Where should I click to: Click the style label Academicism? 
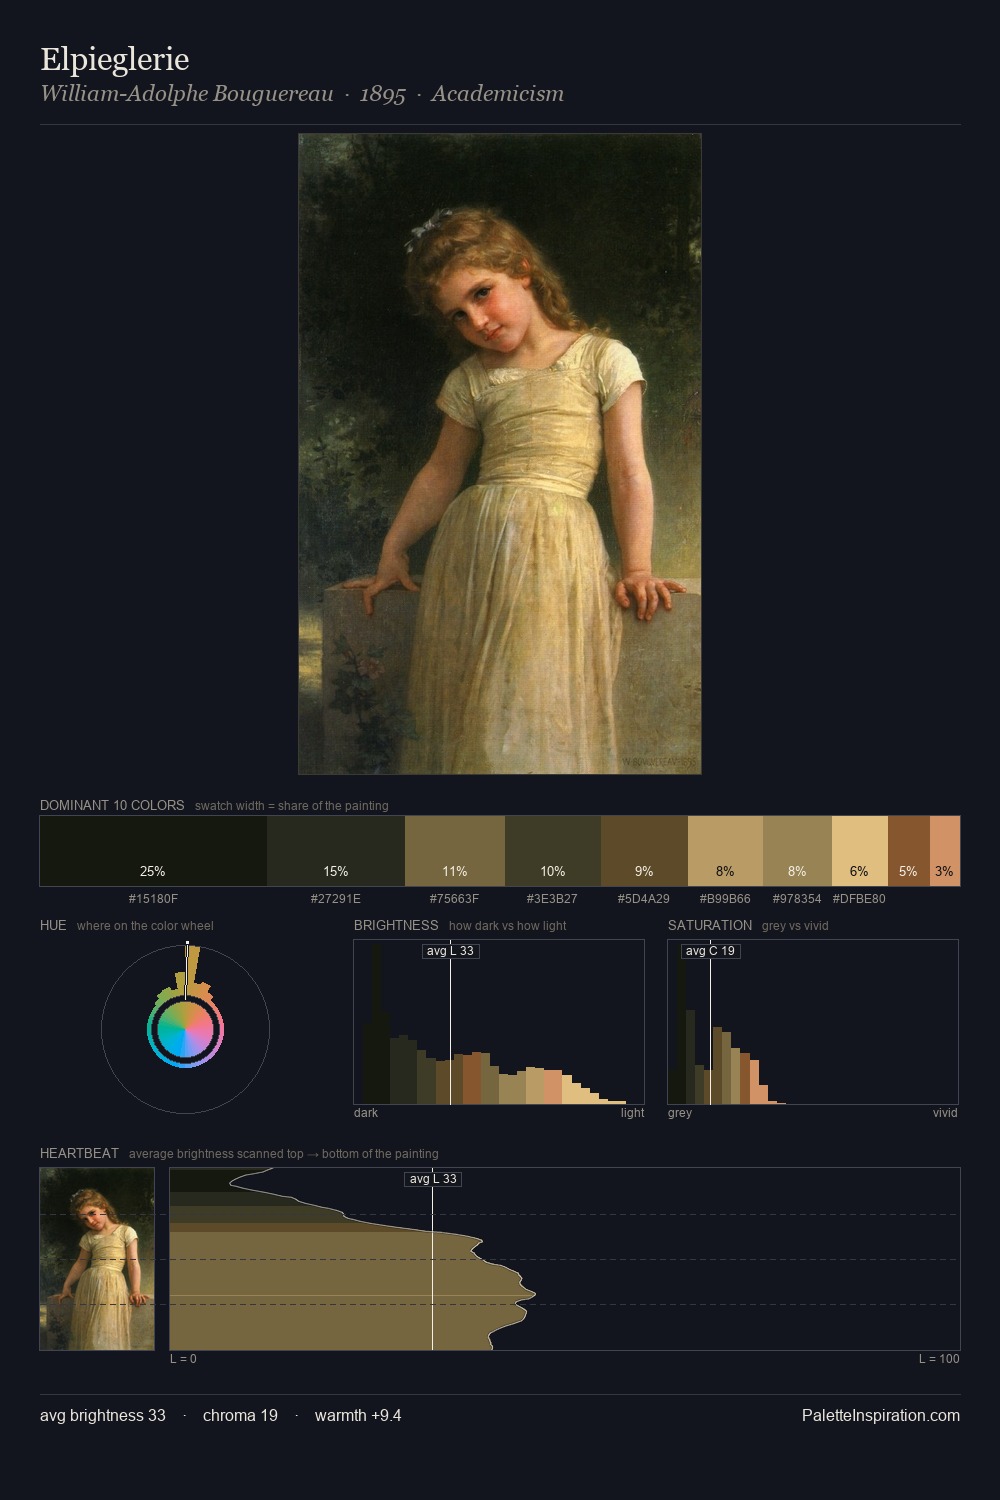[498, 94]
